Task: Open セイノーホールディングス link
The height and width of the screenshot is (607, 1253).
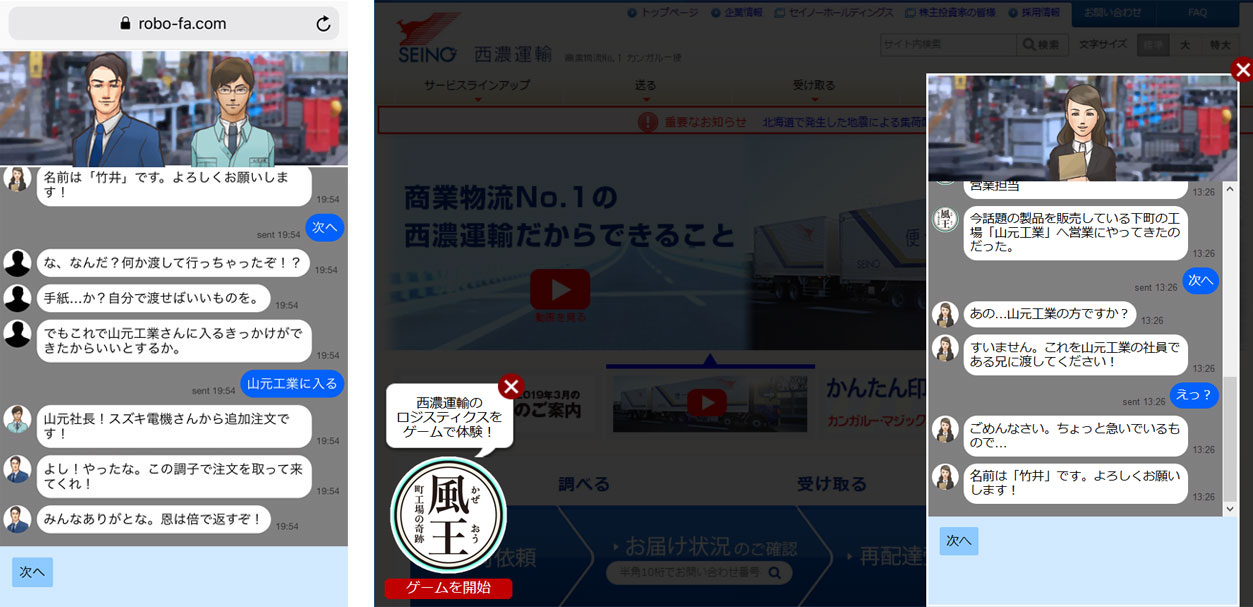Action: tap(833, 13)
